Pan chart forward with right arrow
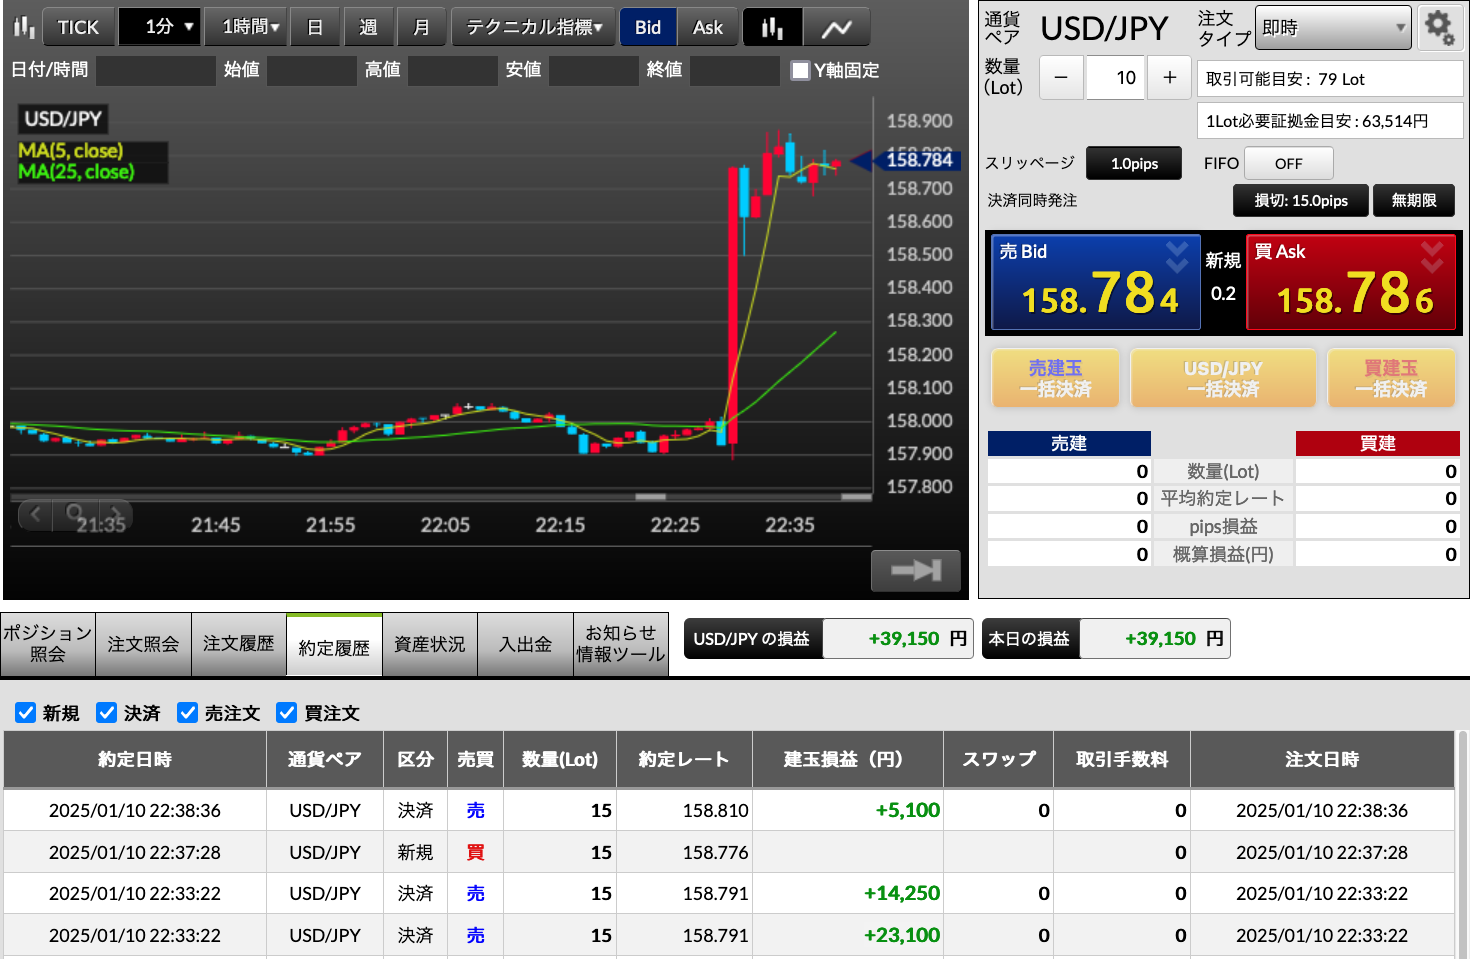This screenshot has width=1470, height=959. (x=115, y=514)
